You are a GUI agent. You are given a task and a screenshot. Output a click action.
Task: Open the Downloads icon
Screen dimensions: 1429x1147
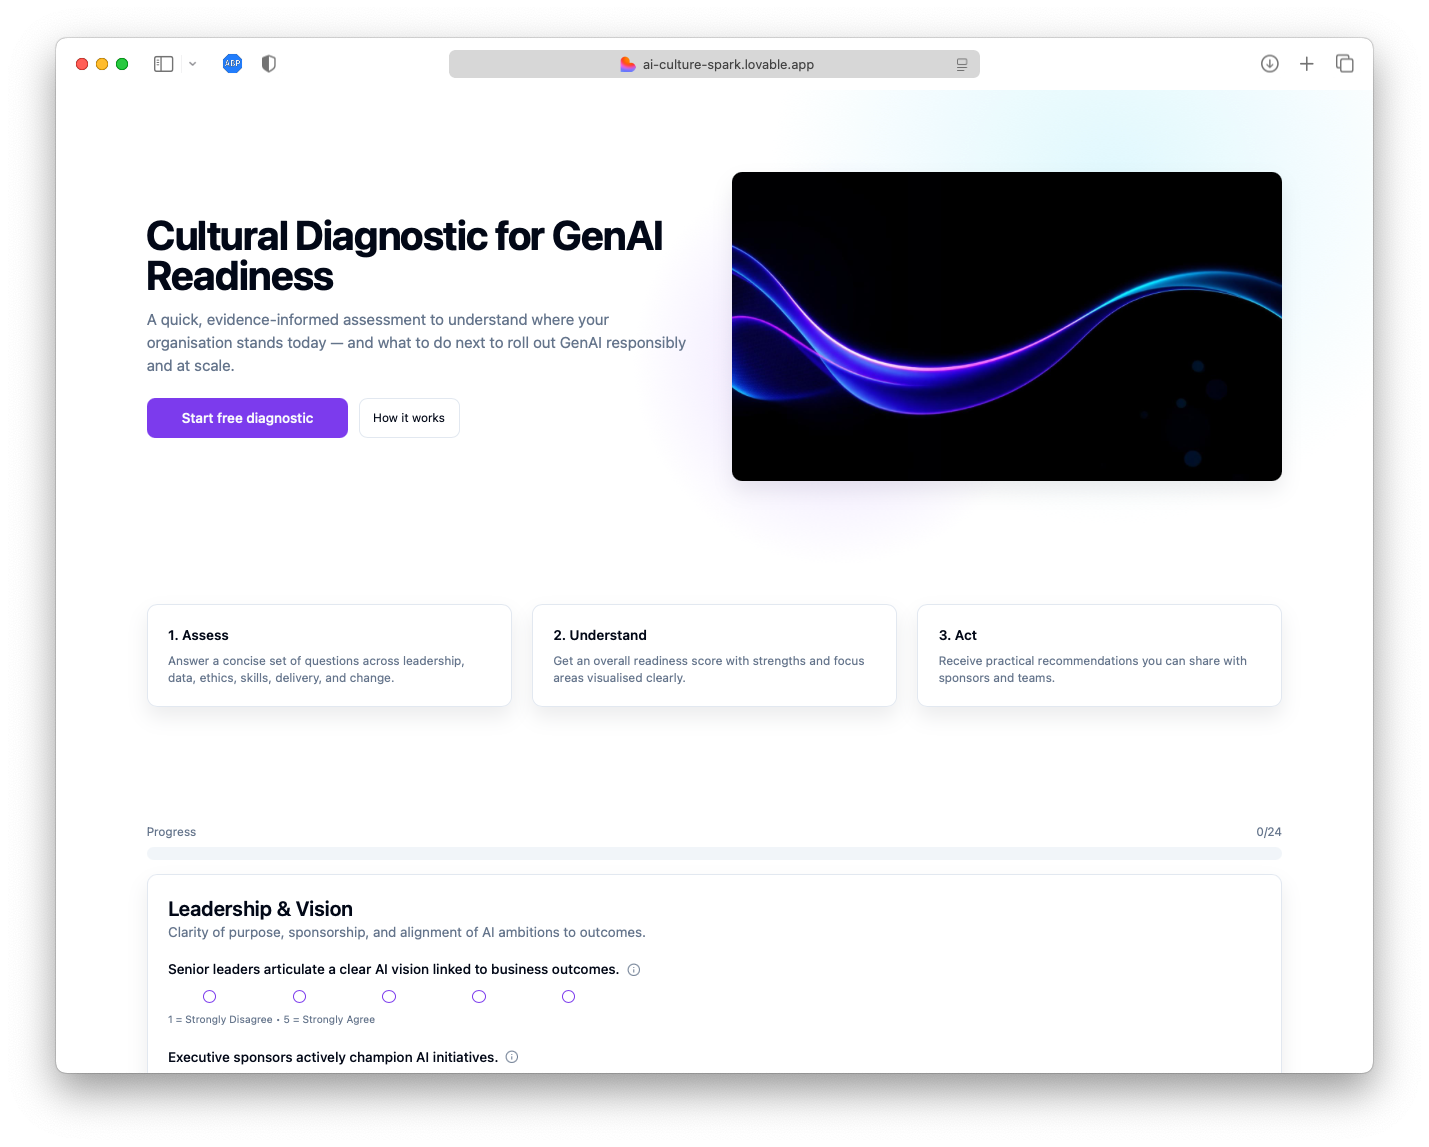click(1270, 64)
